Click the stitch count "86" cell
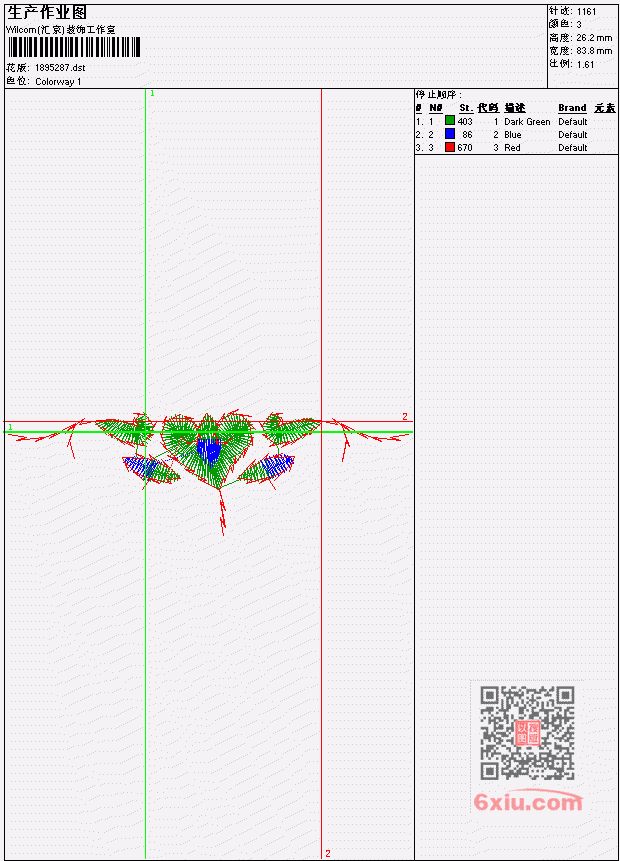The image size is (620, 861). pos(467,135)
